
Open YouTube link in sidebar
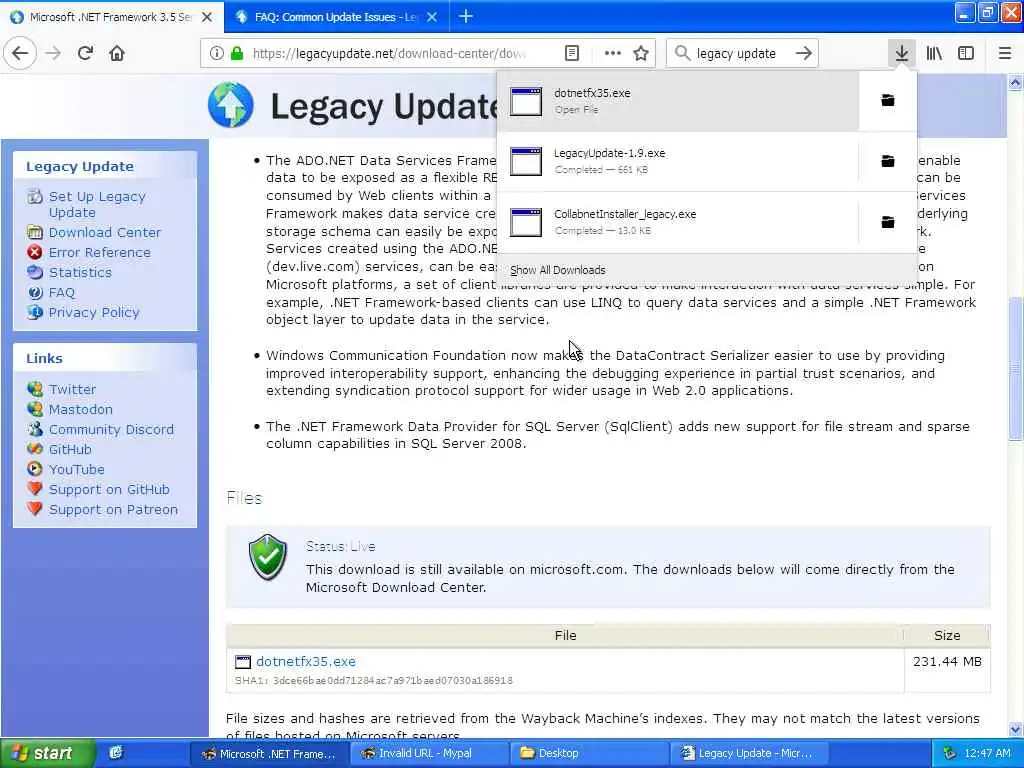coord(76,470)
